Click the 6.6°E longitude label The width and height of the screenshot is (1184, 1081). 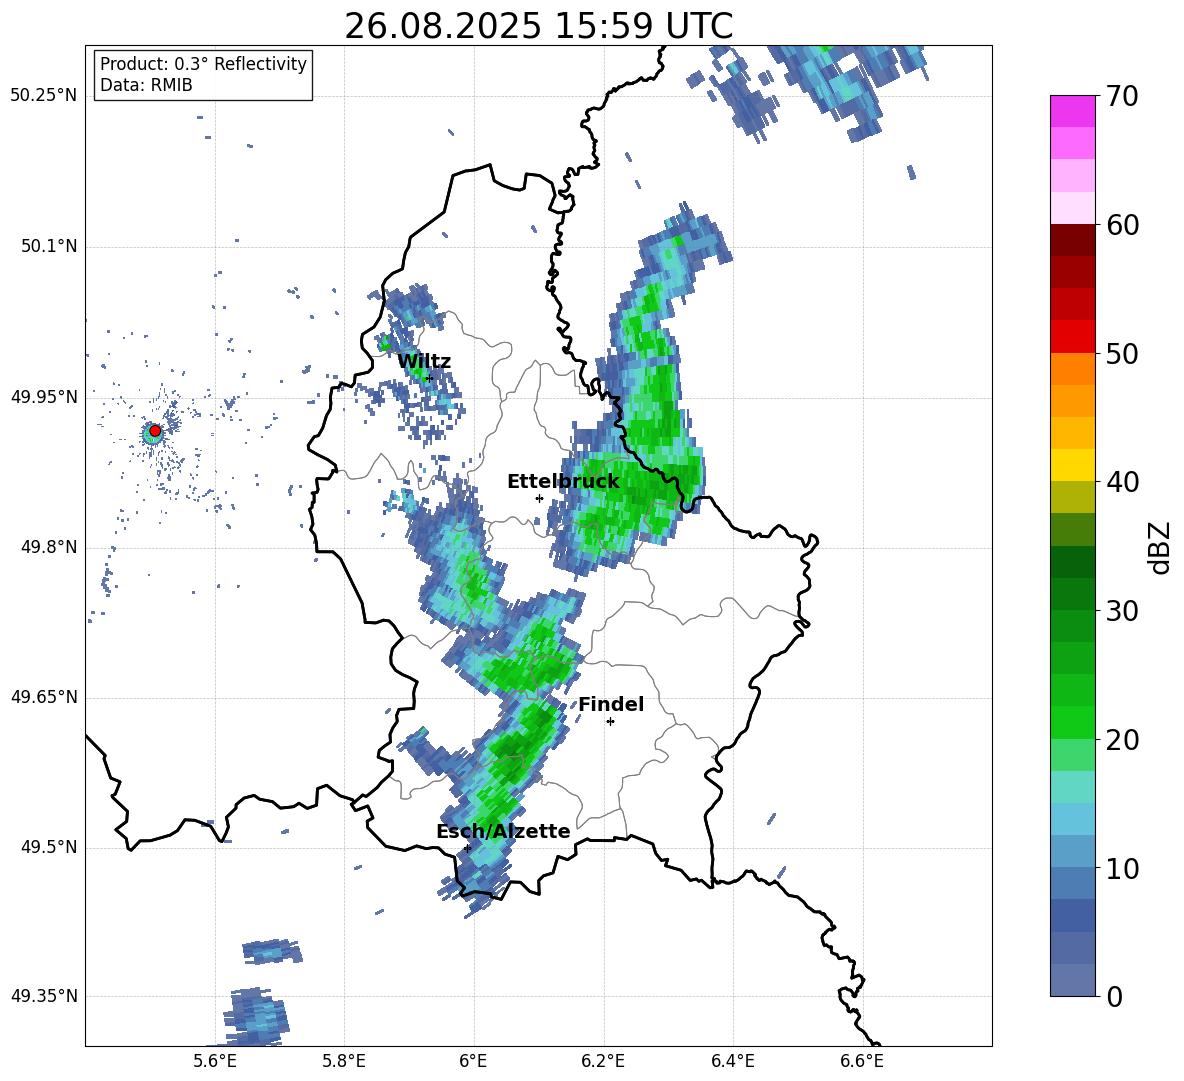click(862, 1061)
